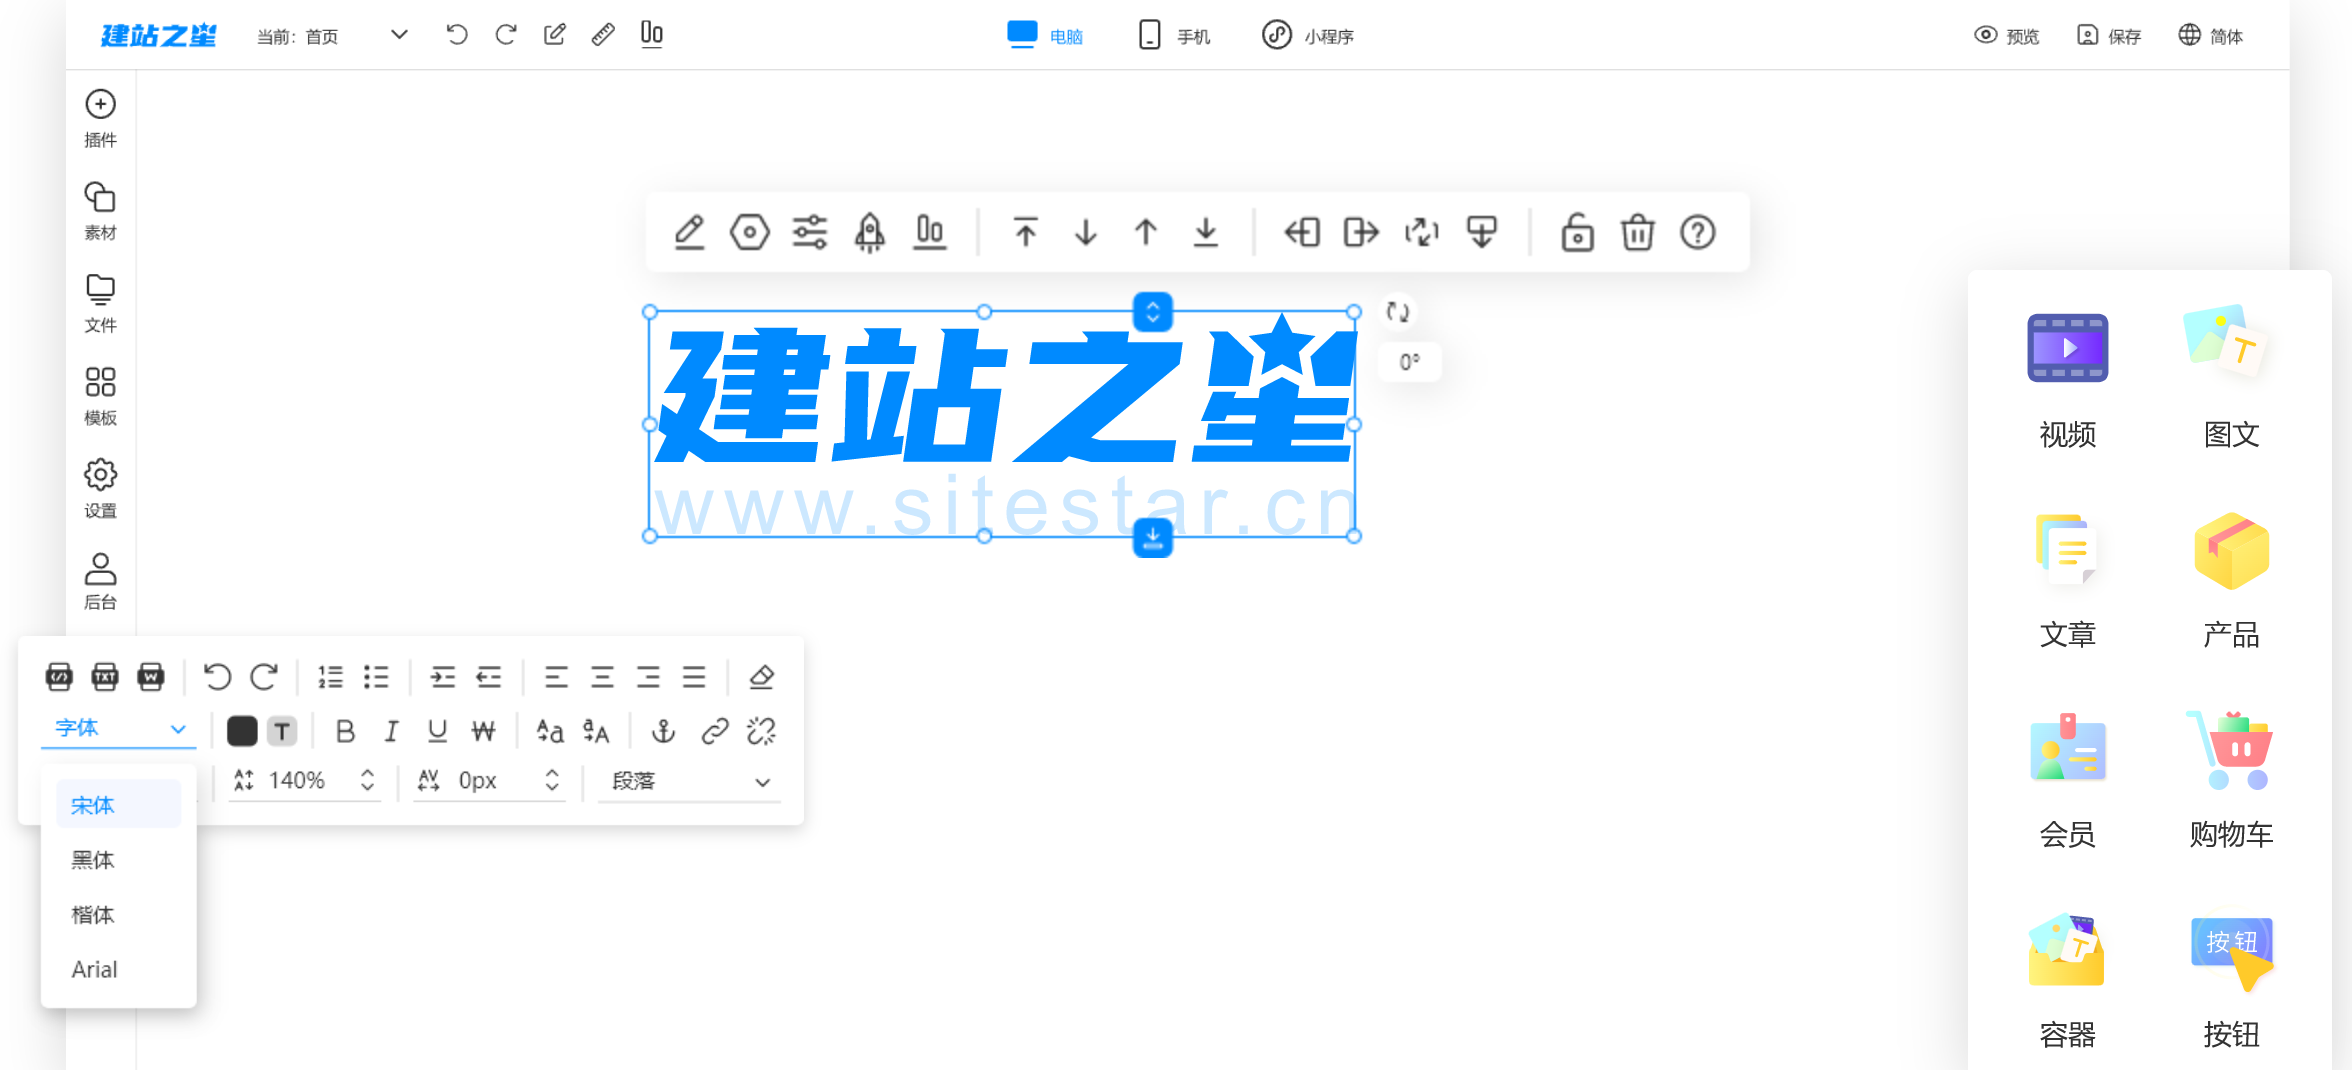
Task: Toggle underline text formatting
Action: pyautogui.click(x=437, y=732)
